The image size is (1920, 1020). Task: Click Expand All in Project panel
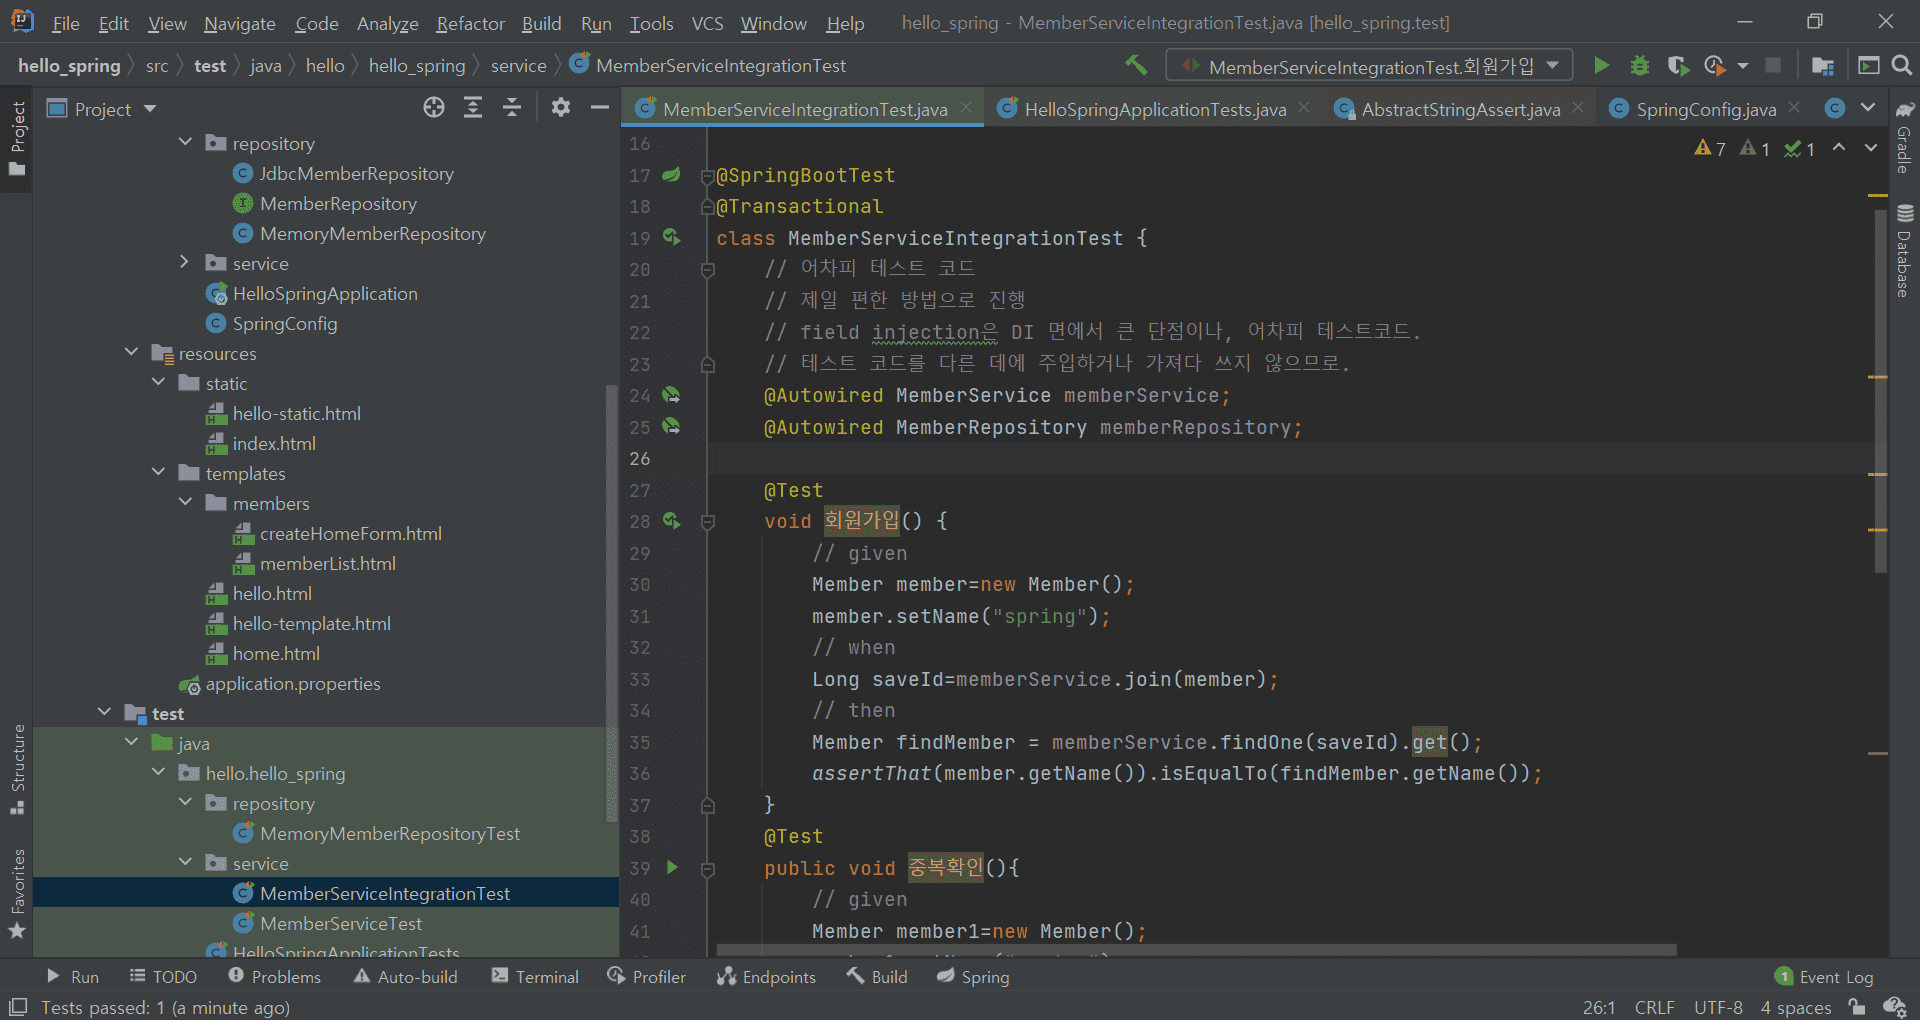[473, 108]
